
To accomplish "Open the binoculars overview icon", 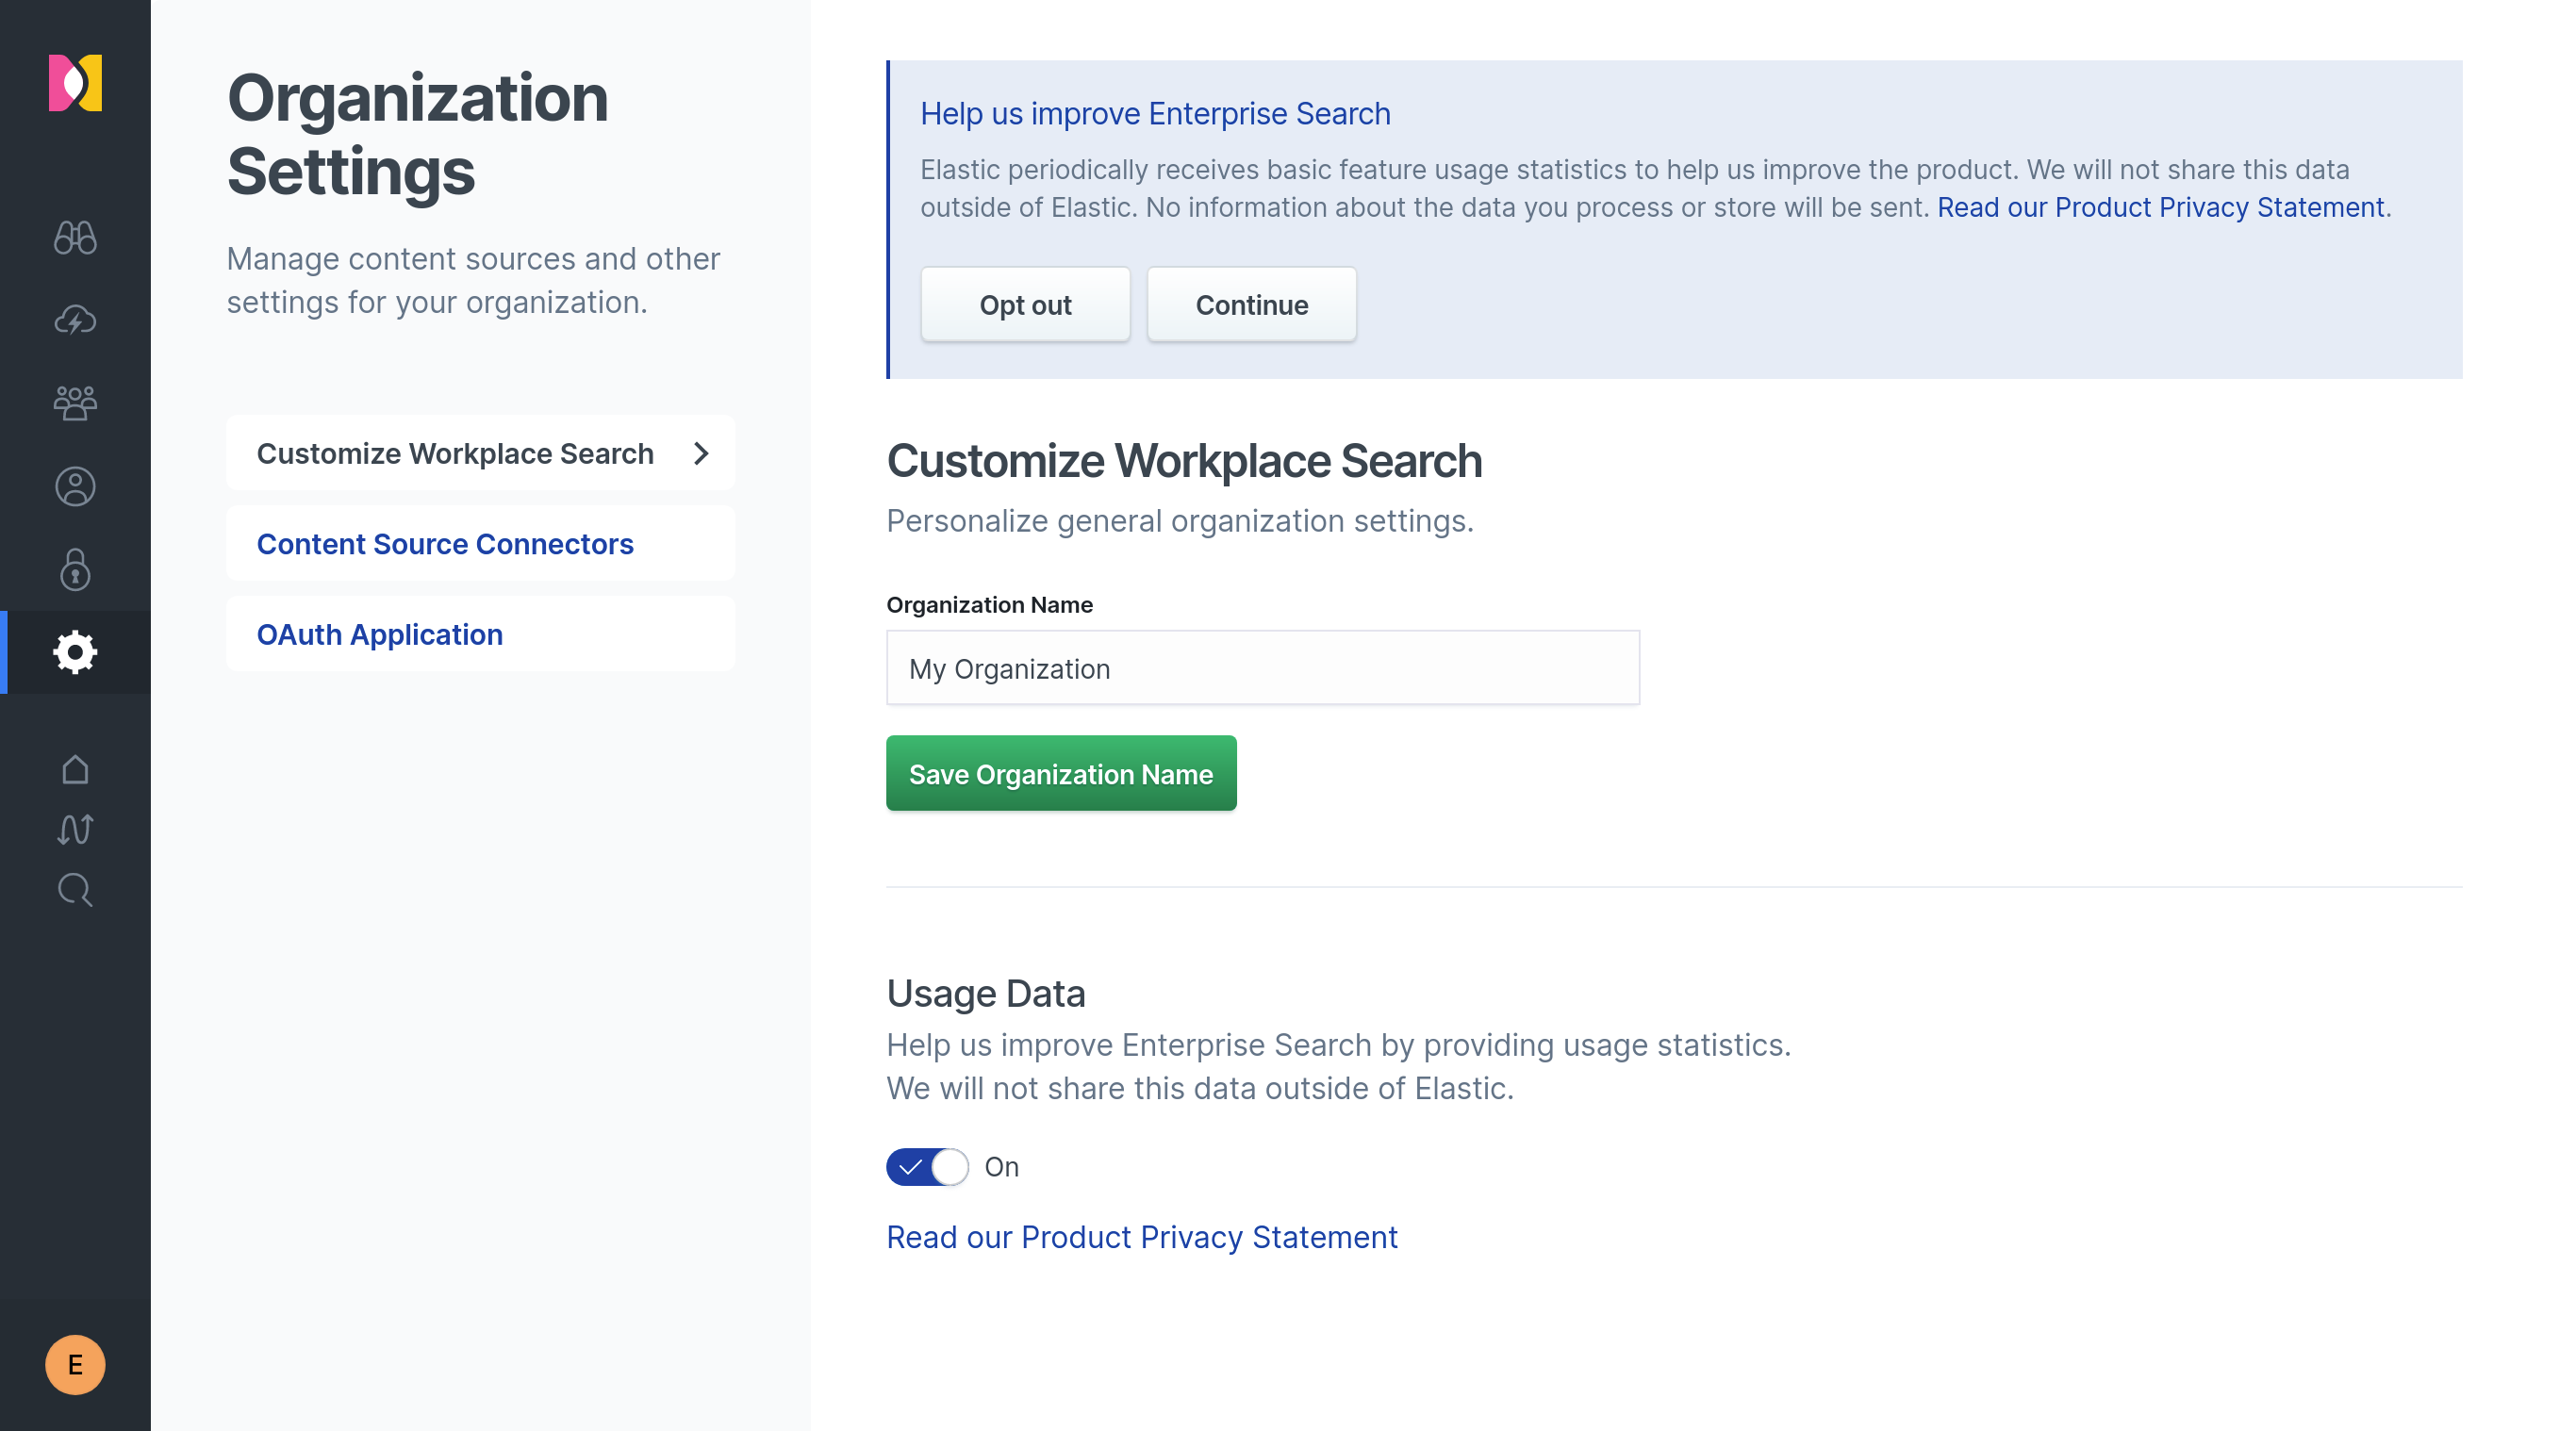I will (75, 238).
